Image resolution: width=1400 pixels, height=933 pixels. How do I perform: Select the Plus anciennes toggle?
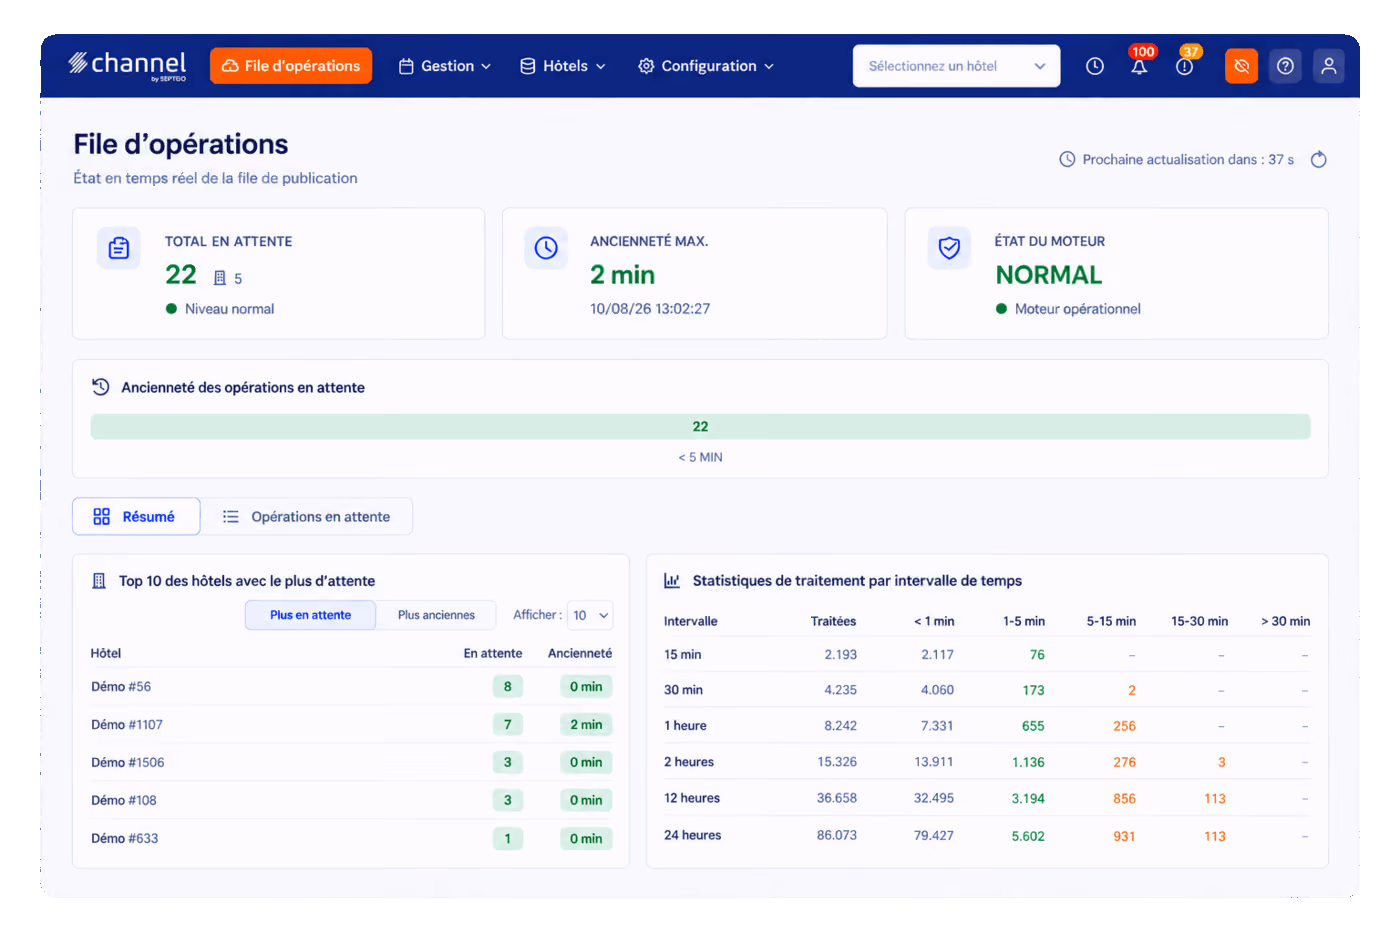point(436,615)
